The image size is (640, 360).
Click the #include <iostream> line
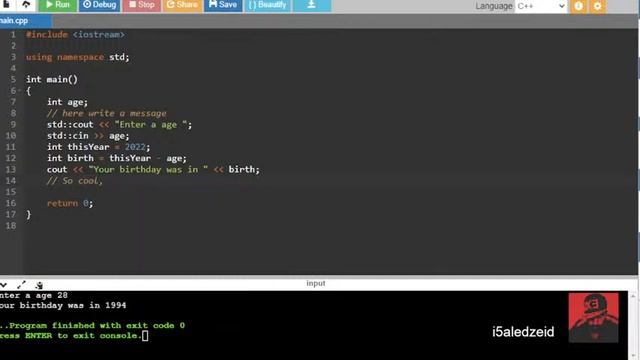75,35
